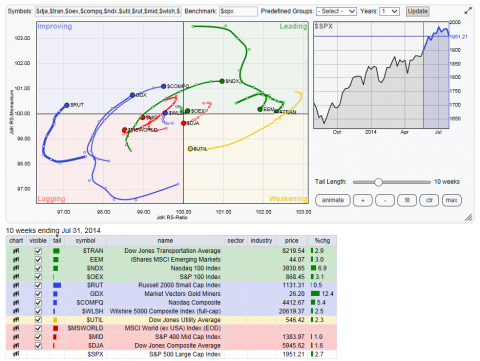Click the fit button
The image size is (480, 361).
[407, 200]
